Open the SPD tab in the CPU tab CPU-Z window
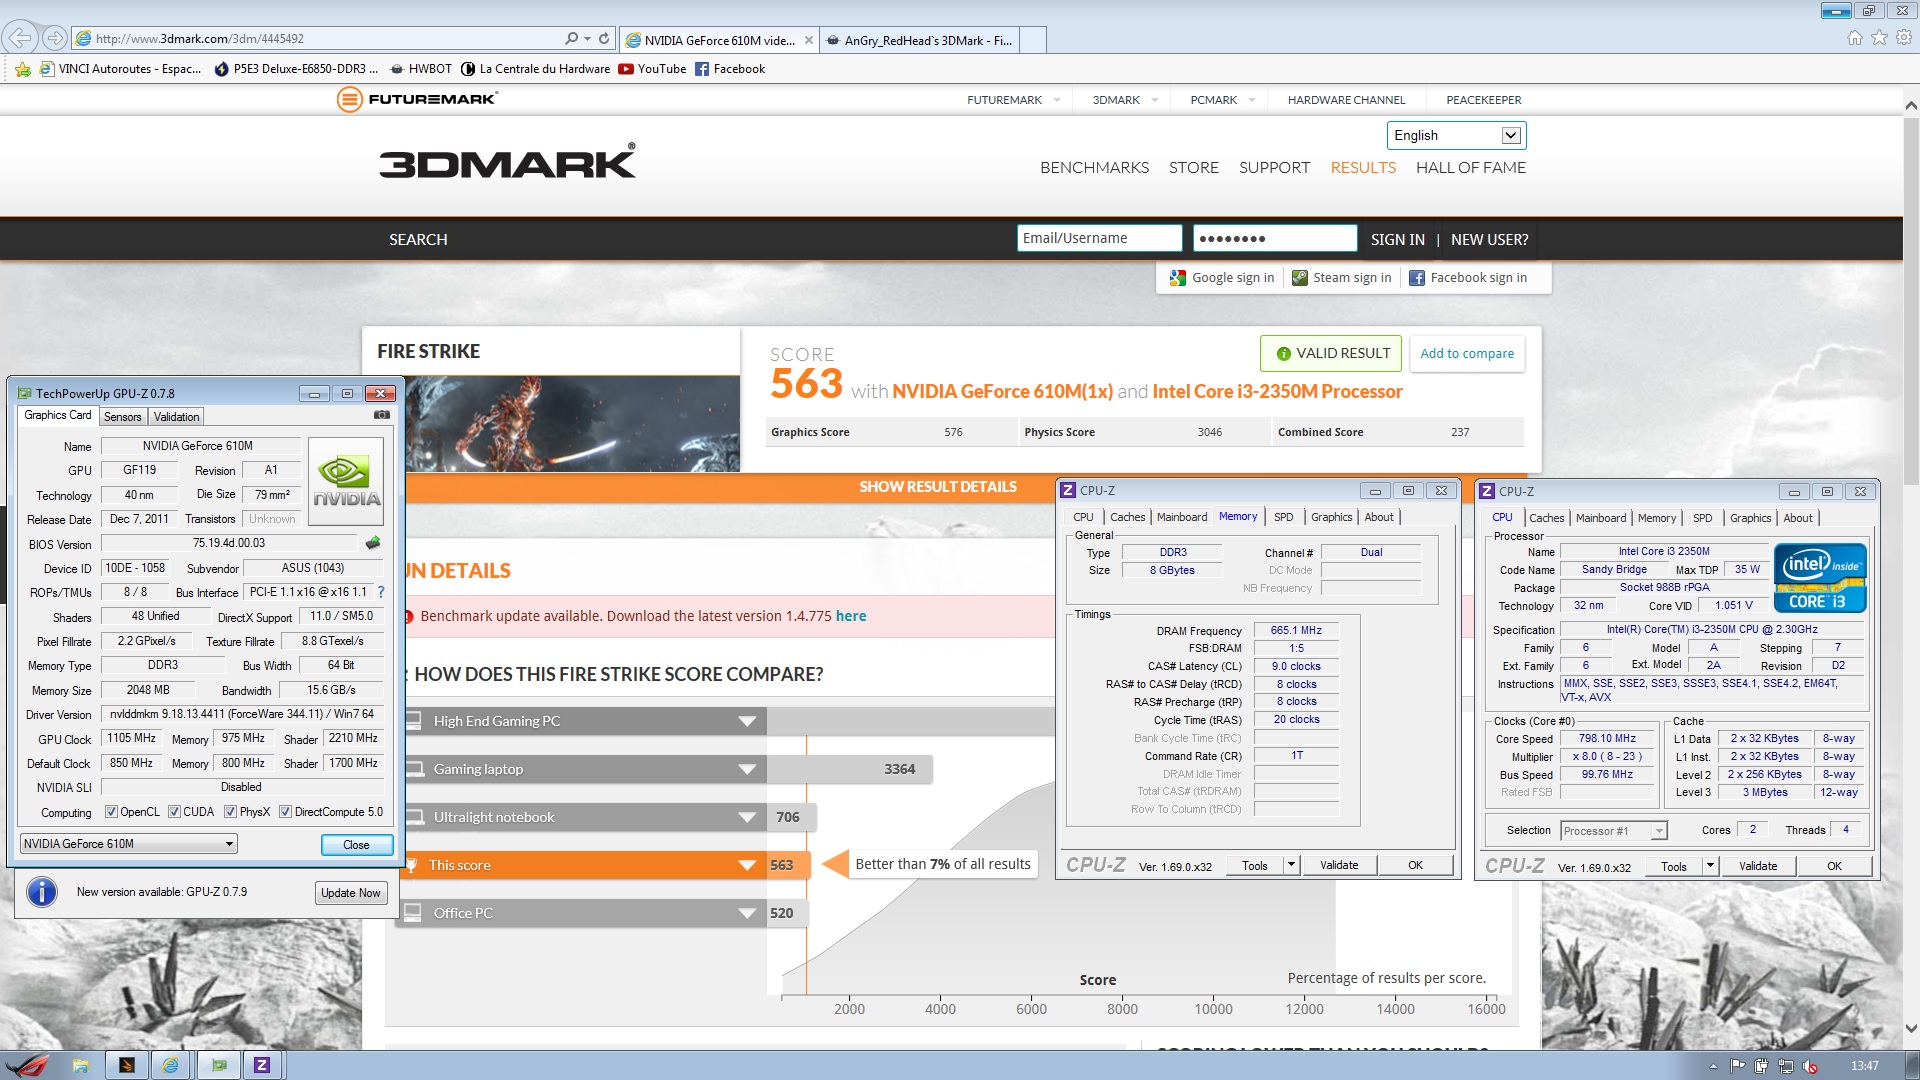Image resolution: width=1920 pixels, height=1080 pixels. (1702, 518)
